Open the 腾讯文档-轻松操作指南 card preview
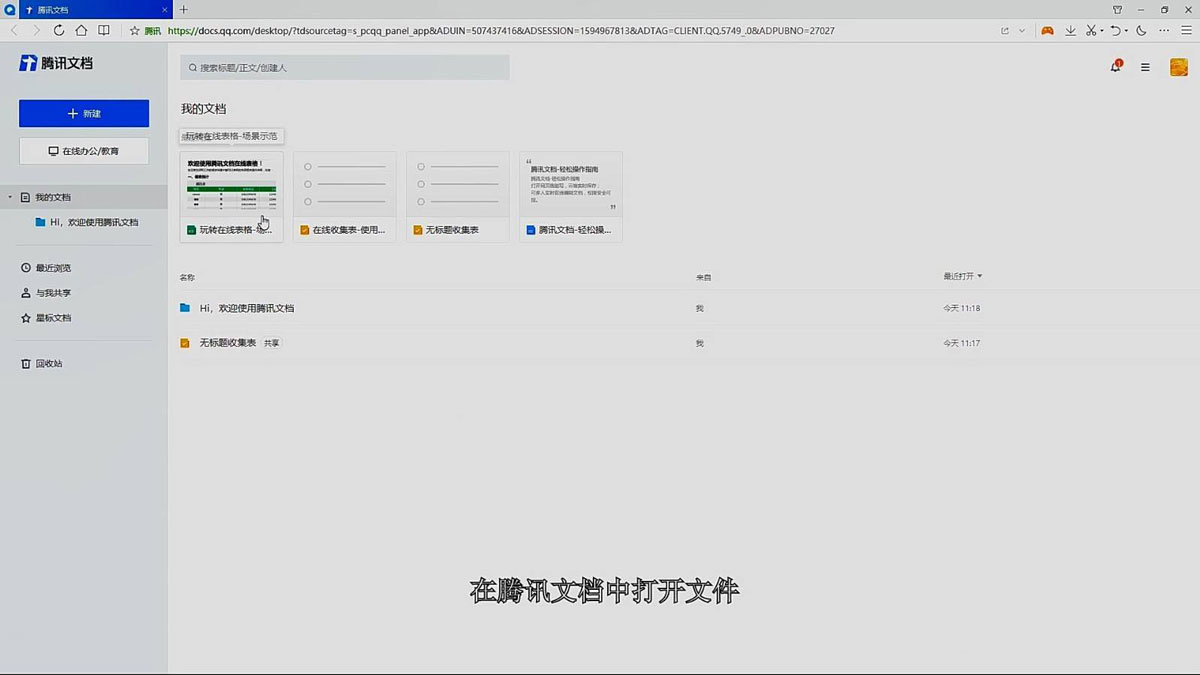Screen dimensions: 1200x675 pos(571,185)
